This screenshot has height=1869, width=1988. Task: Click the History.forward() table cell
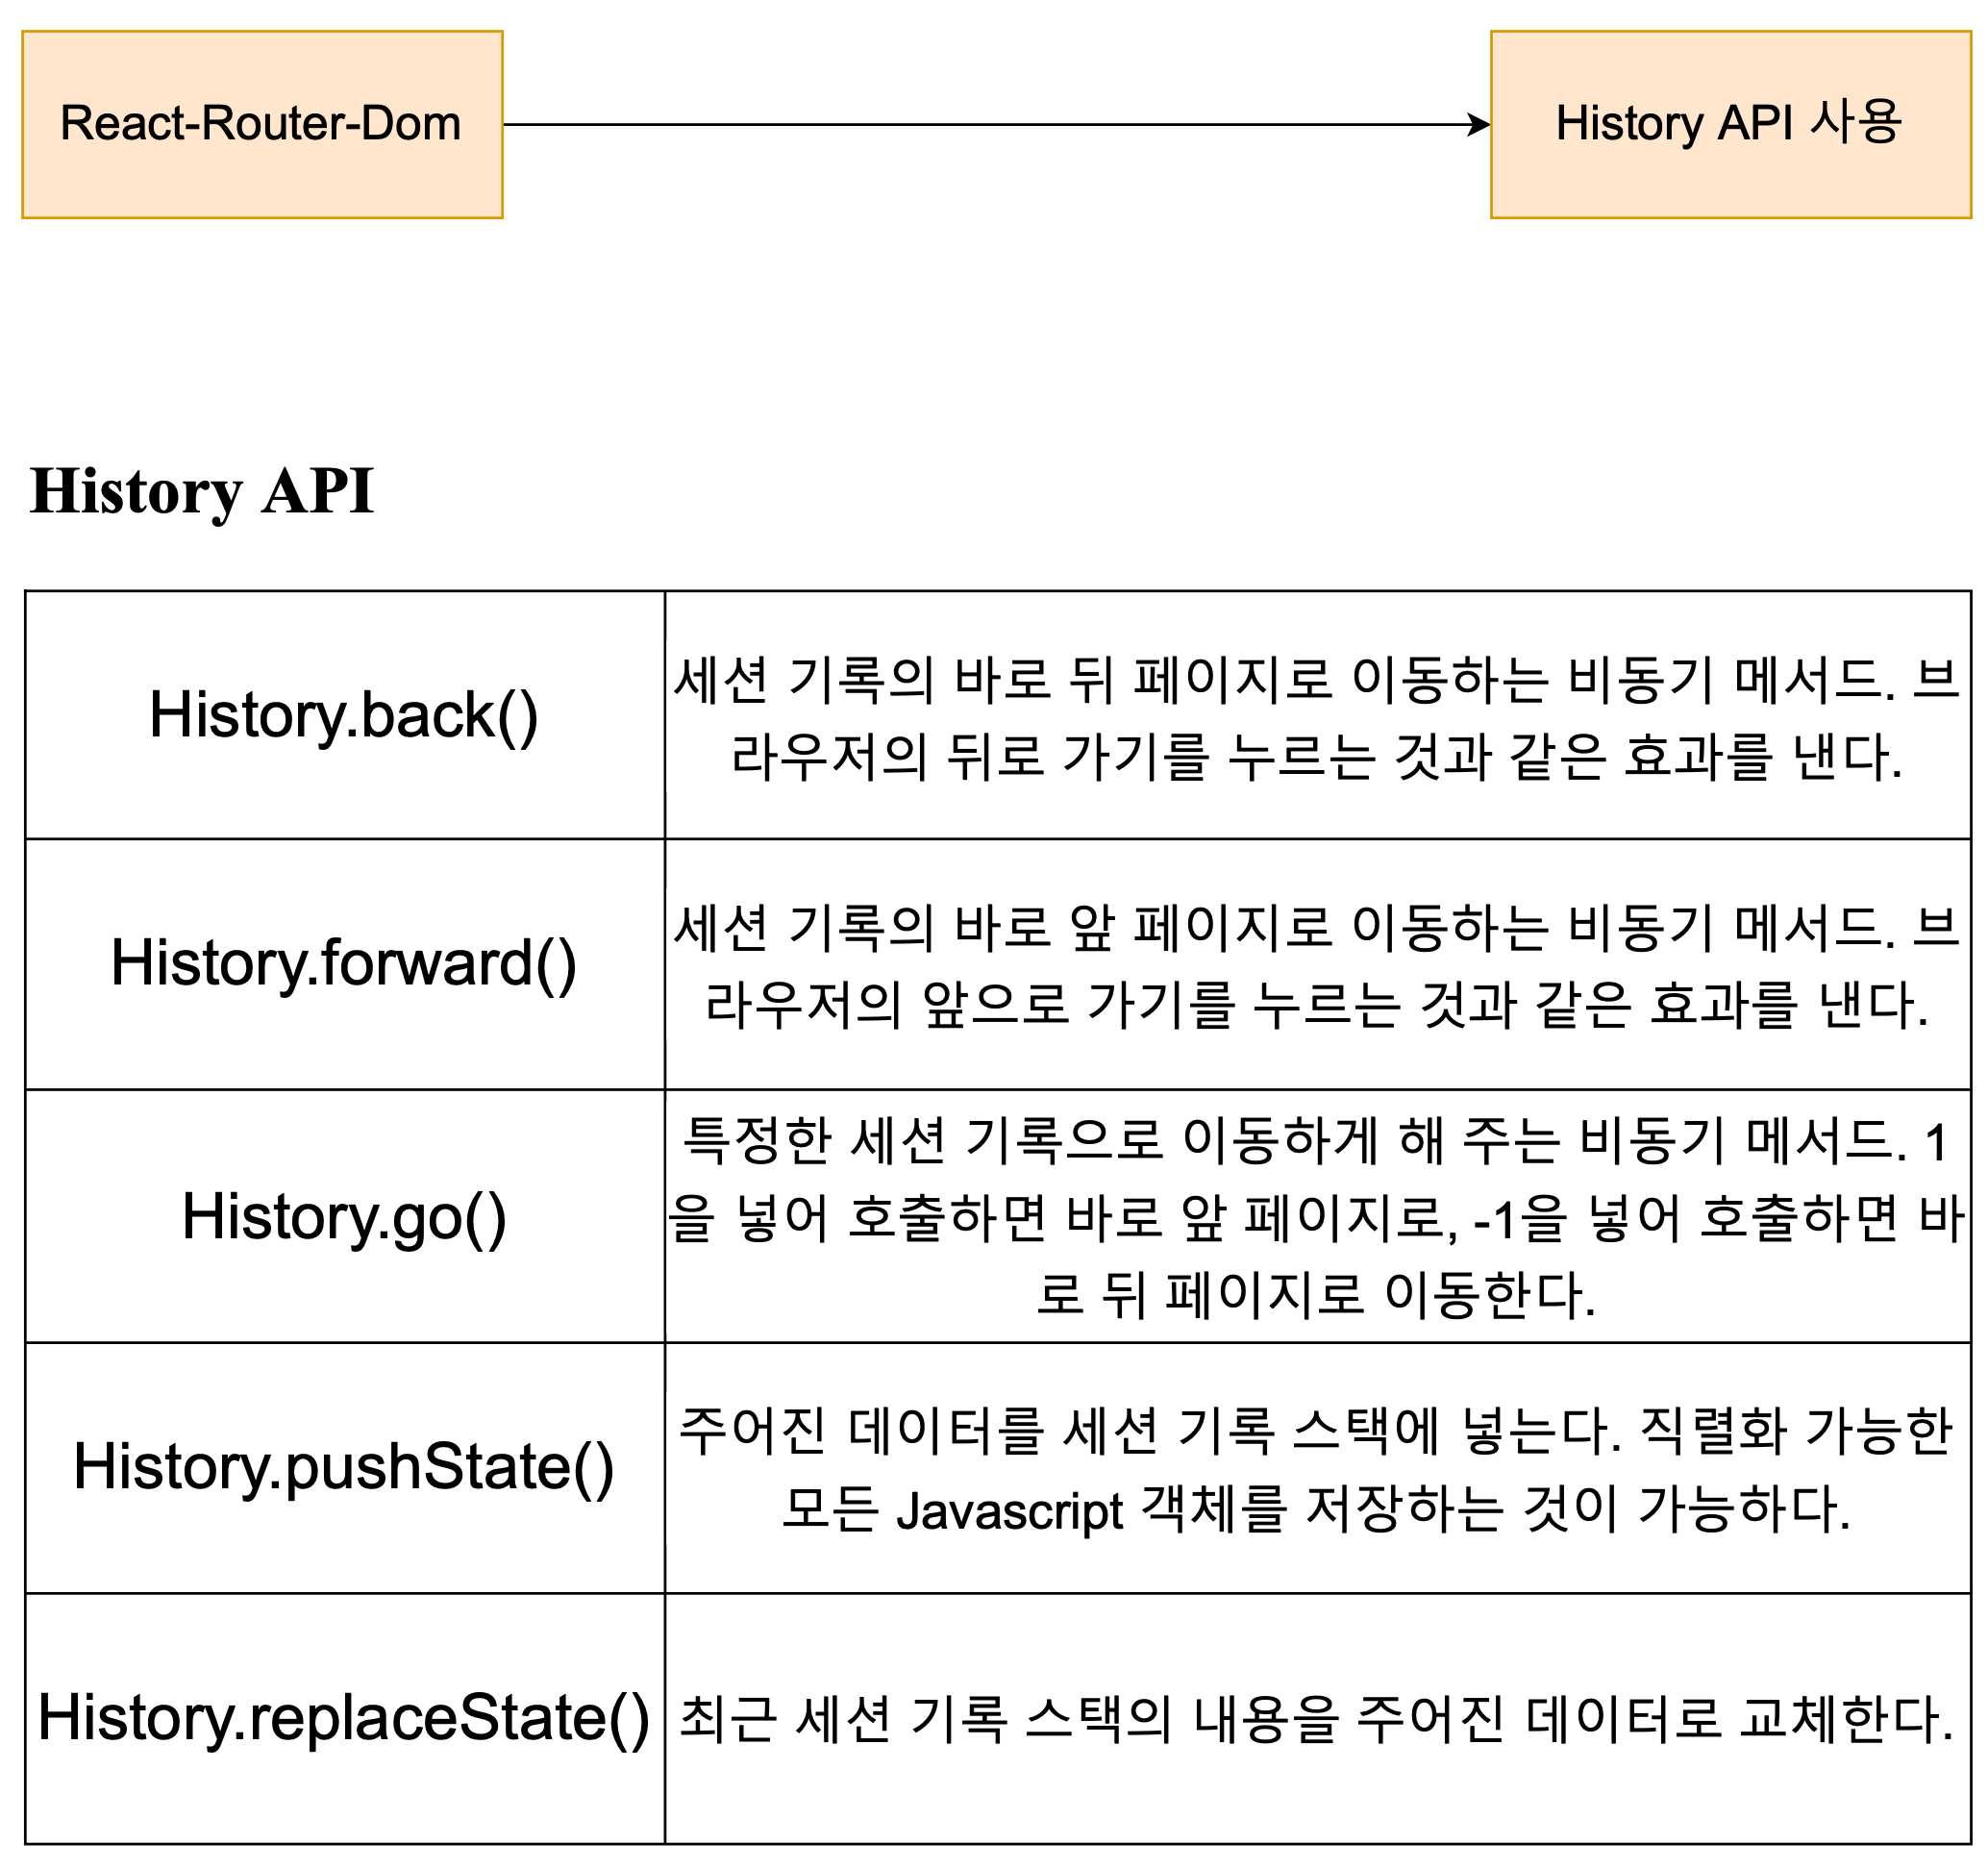click(344, 964)
